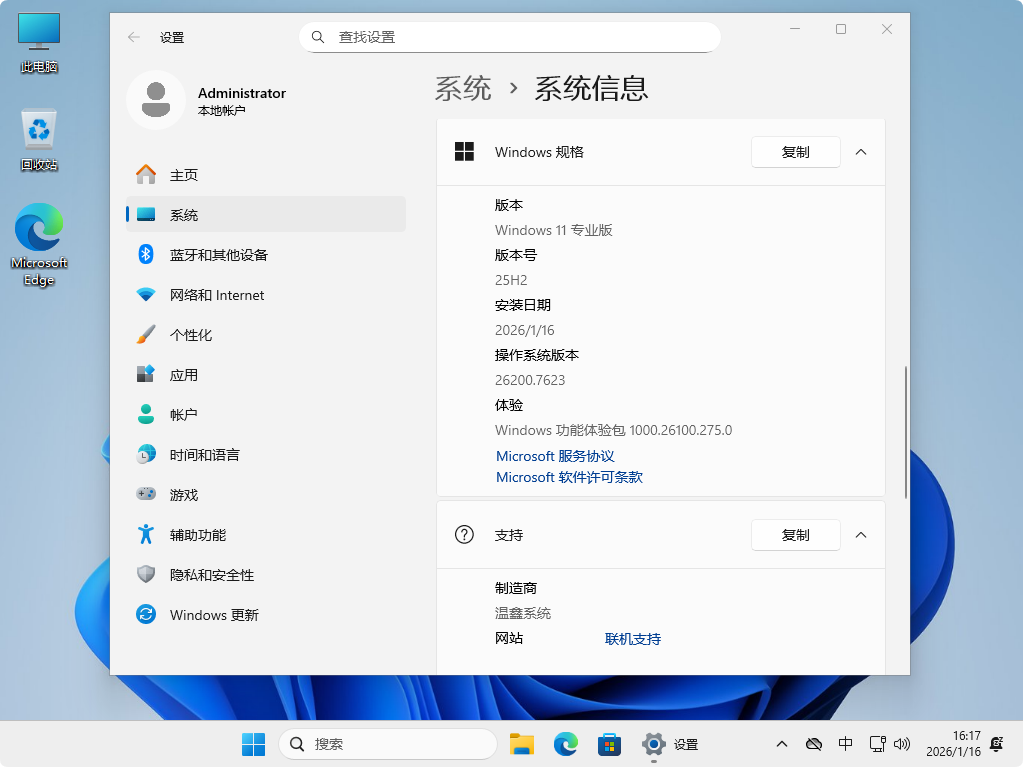Viewport: 1023px width, 767px height.
Task: Click the Accessibility figure icon
Action: coord(146,534)
